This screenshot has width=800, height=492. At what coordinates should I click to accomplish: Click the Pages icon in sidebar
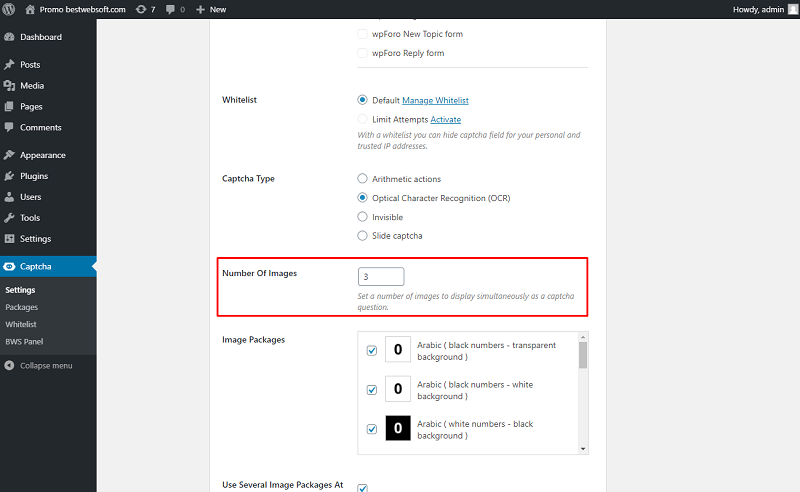click(x=9, y=106)
